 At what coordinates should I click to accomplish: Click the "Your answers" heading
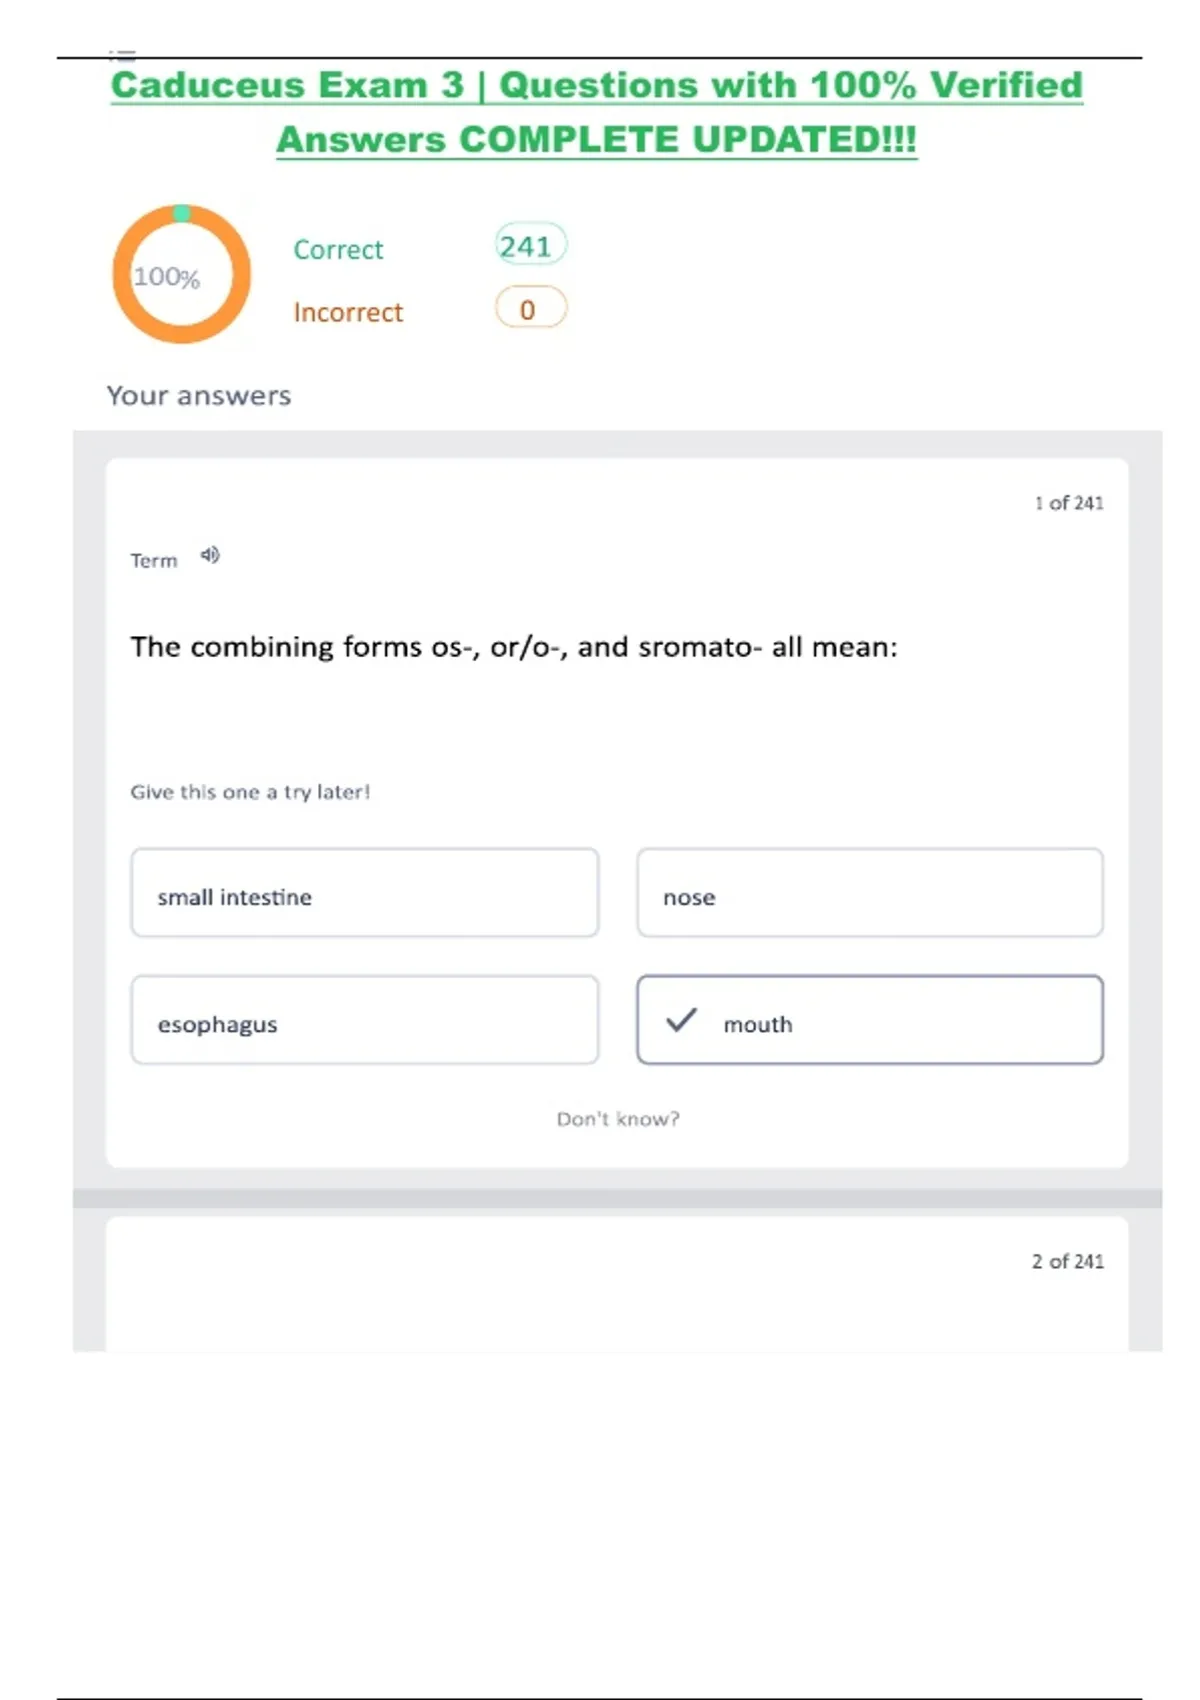pyautogui.click(x=199, y=396)
